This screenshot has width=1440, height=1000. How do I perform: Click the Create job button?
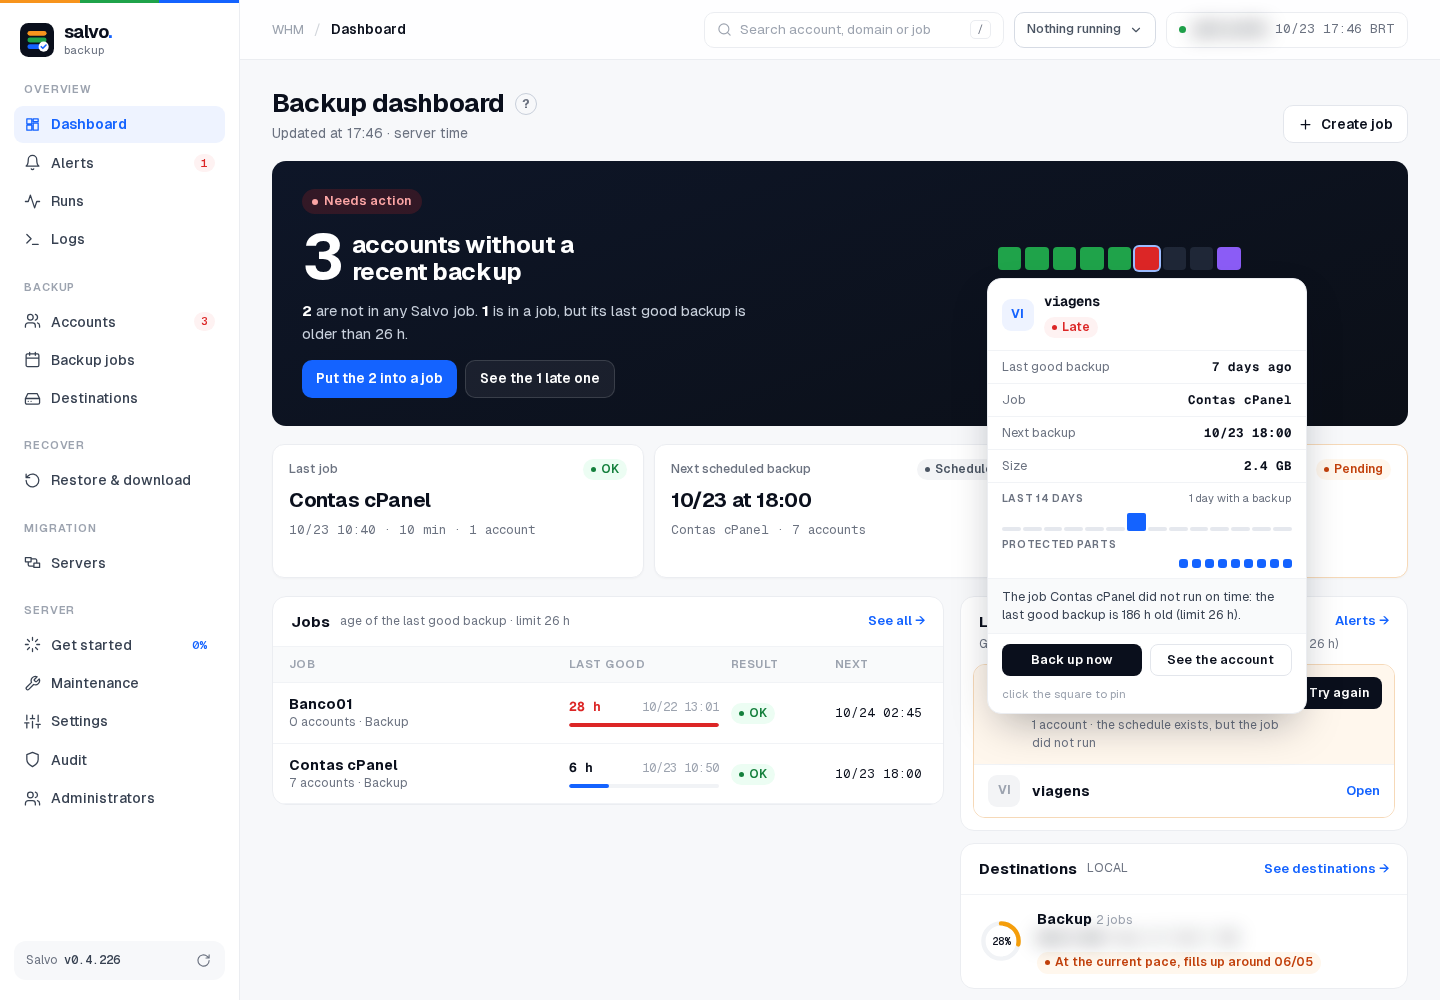[x=1345, y=124]
